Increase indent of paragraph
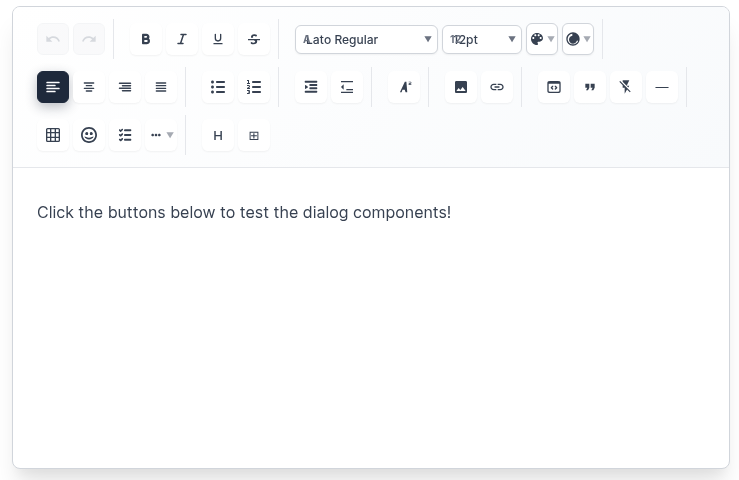Image resolution: width=739 pixels, height=480 pixels. [x=311, y=87]
